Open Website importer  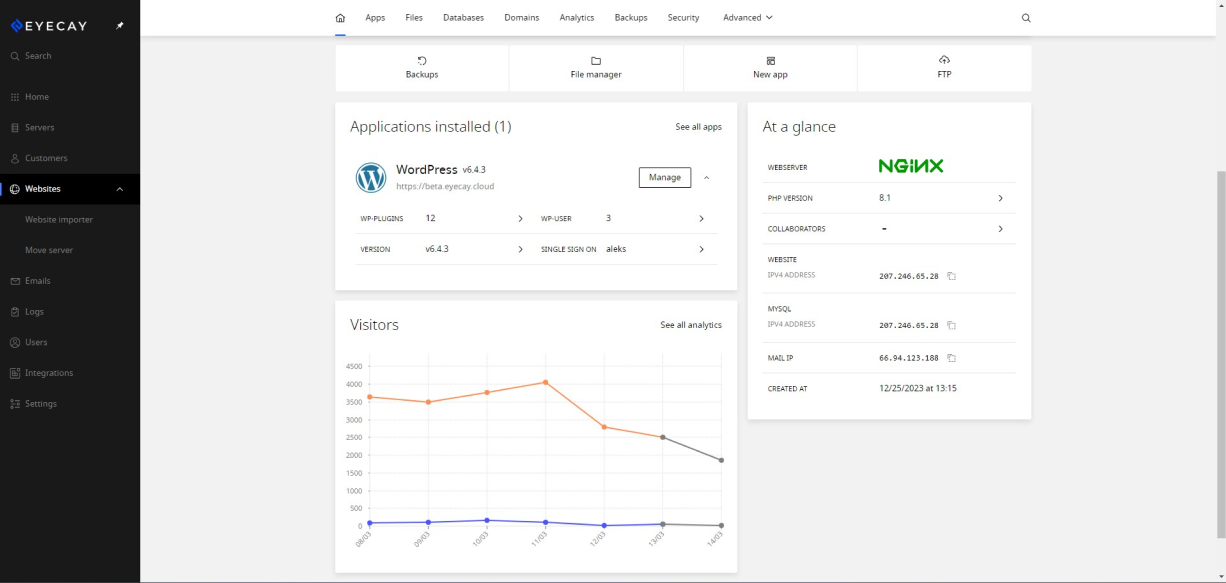(59, 220)
